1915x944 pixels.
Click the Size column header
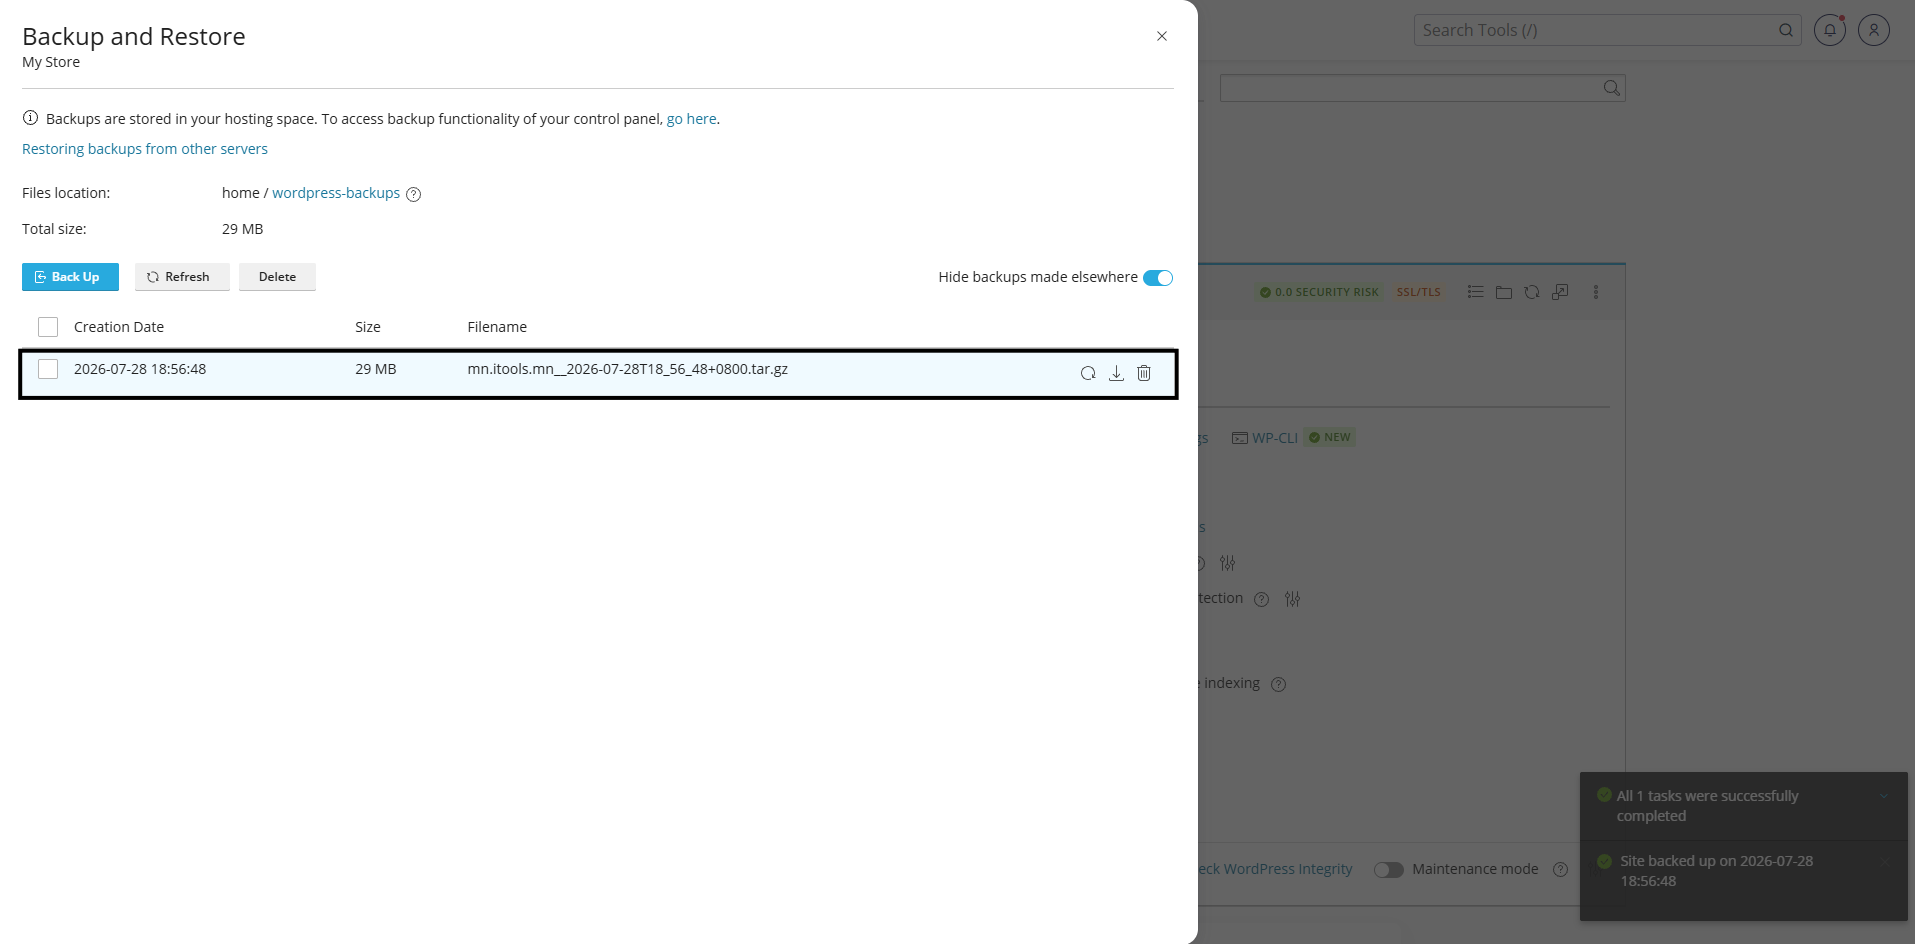(368, 327)
